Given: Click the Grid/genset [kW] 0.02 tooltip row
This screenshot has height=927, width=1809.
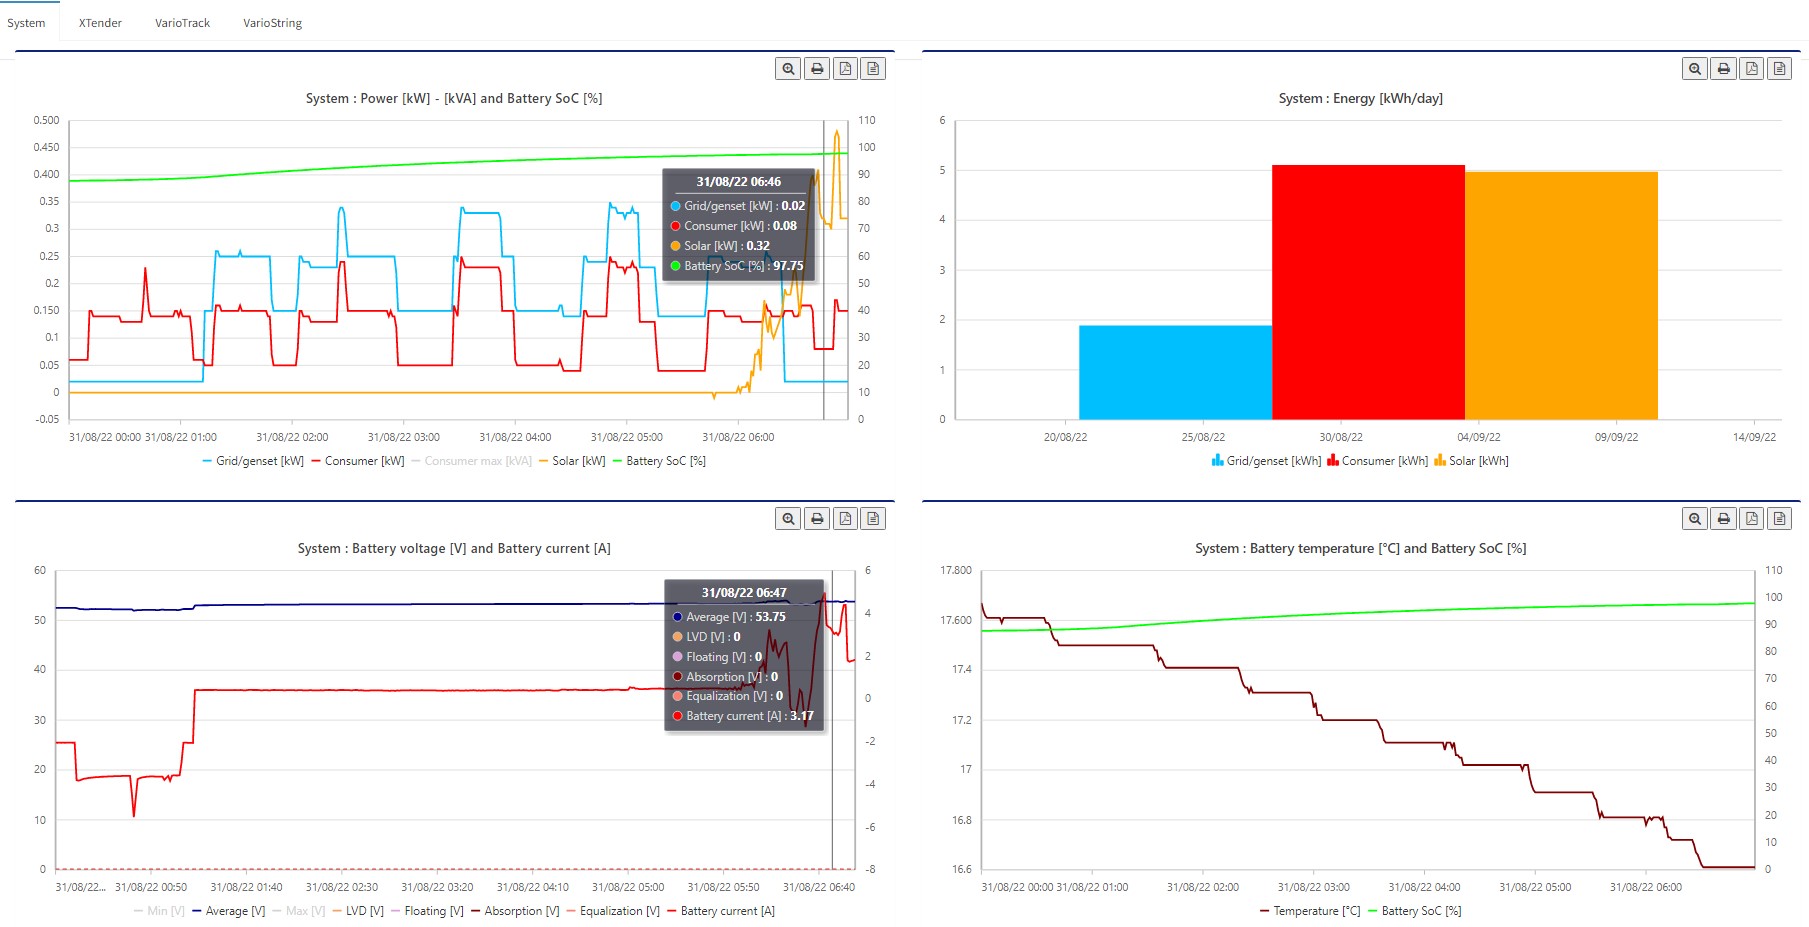Looking at the screenshot, I should pos(737,206).
